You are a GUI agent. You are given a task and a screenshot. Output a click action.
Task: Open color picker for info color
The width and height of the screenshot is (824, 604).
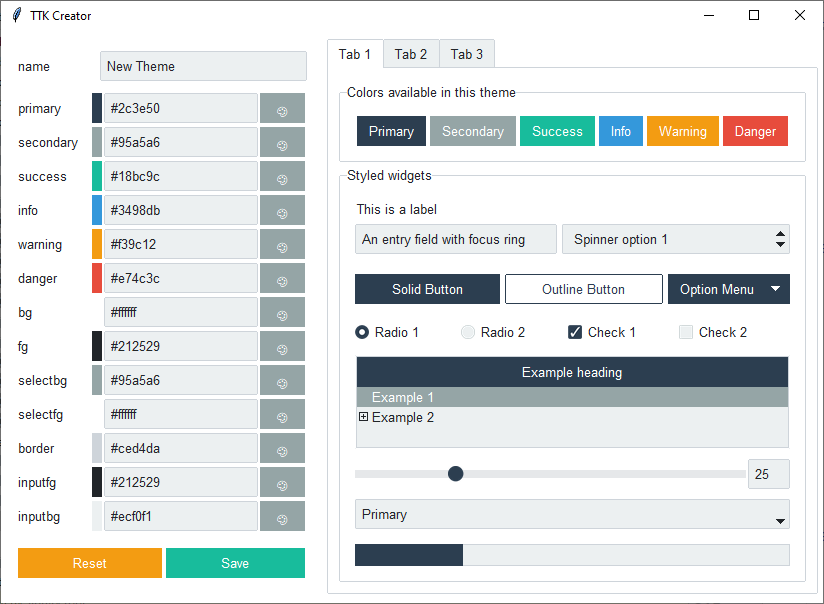(x=282, y=210)
